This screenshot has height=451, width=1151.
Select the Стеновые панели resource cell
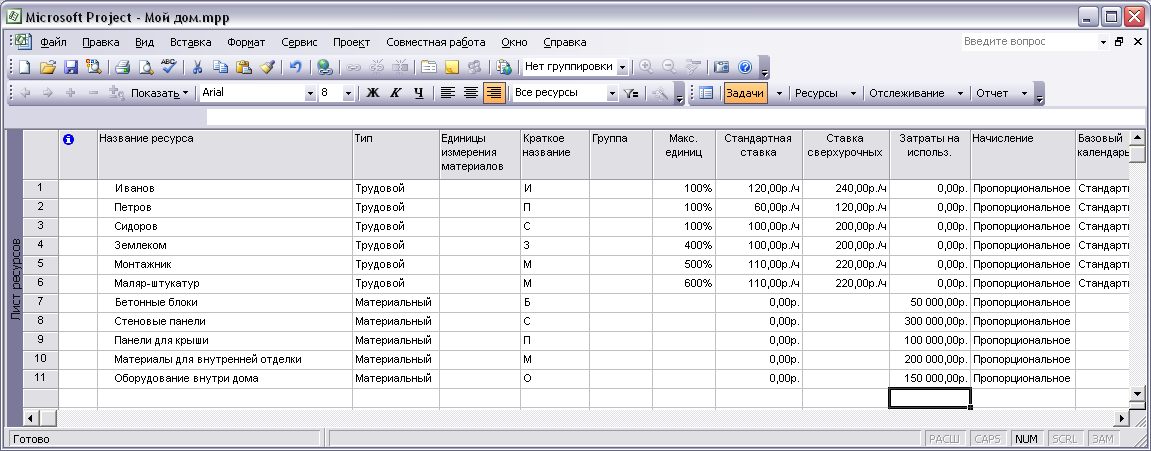pos(225,322)
